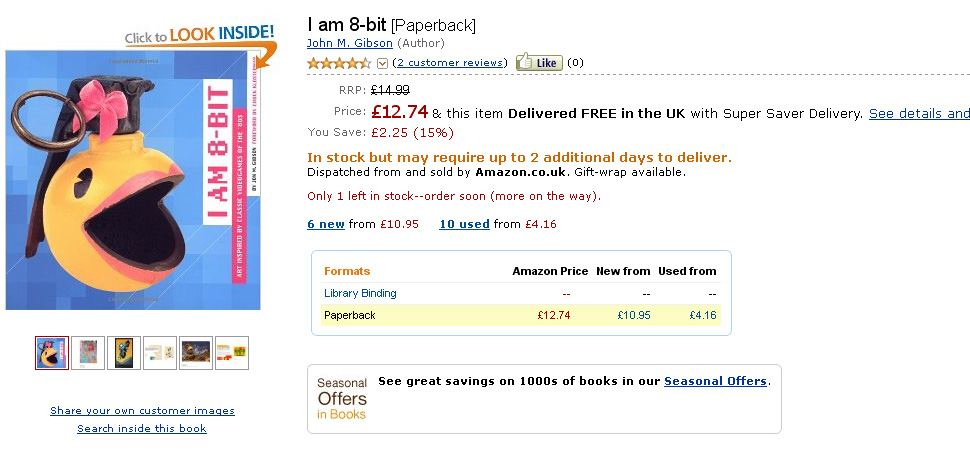
Task: Open the 2 customer reviews link
Action: (450, 63)
